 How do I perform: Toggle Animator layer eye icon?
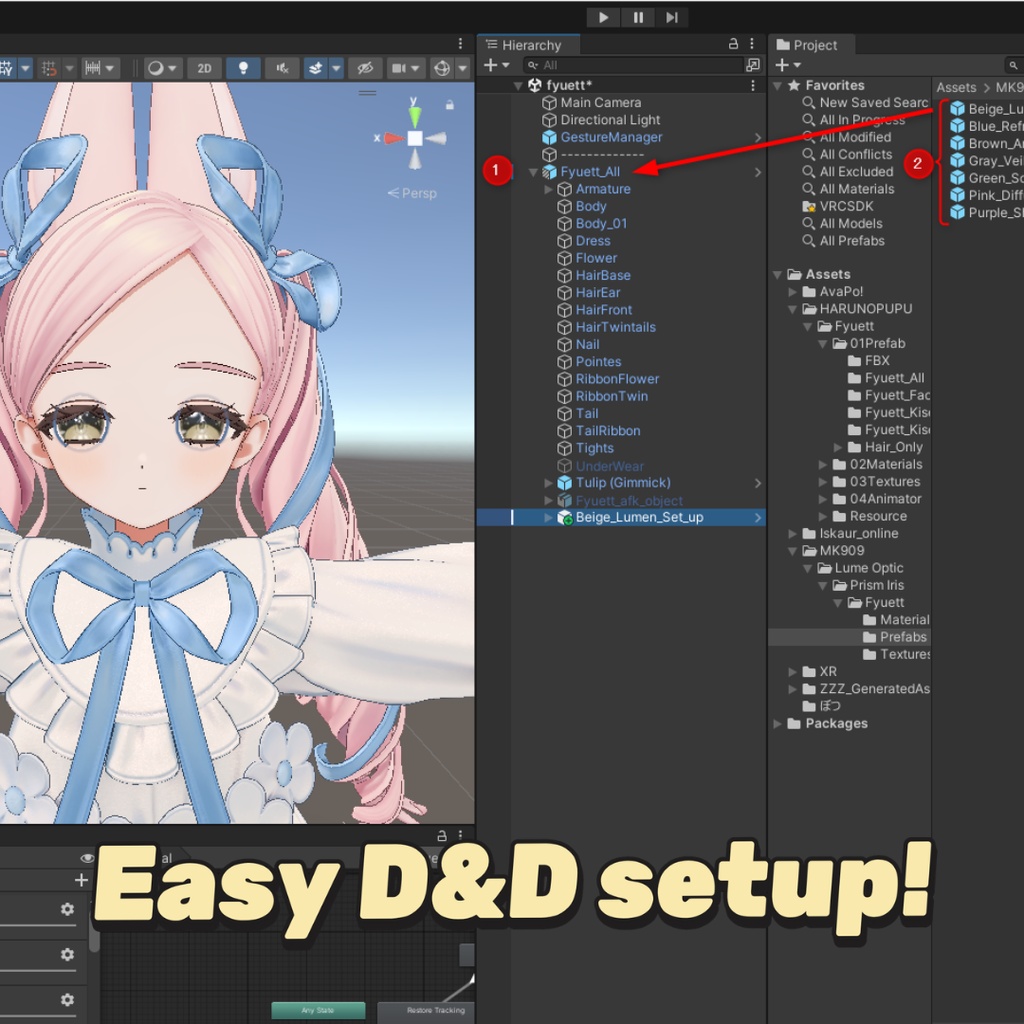point(87,858)
